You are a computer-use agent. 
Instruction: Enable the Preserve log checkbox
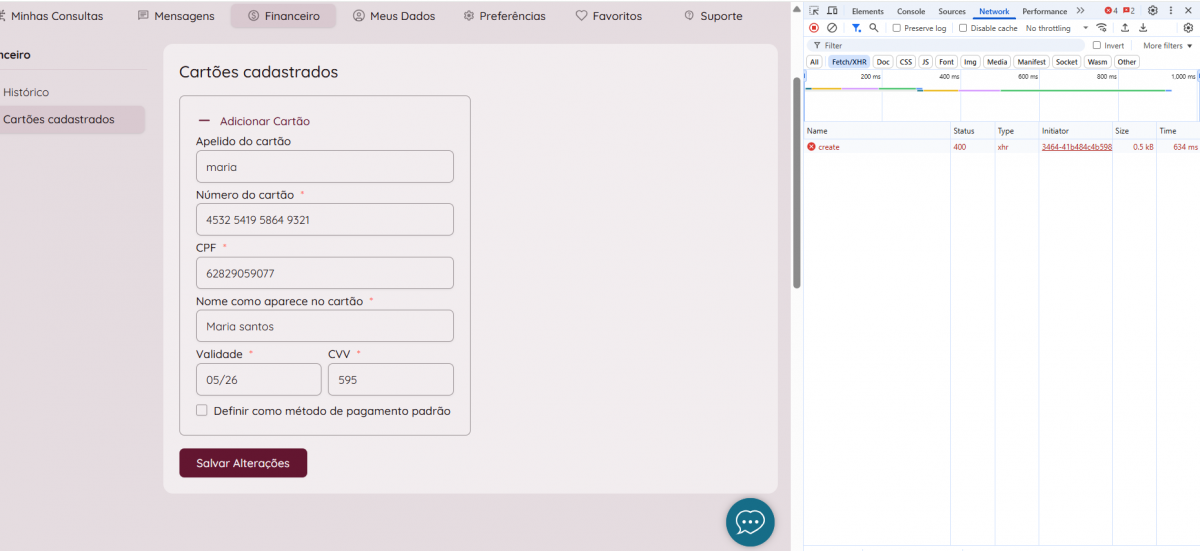point(897,28)
